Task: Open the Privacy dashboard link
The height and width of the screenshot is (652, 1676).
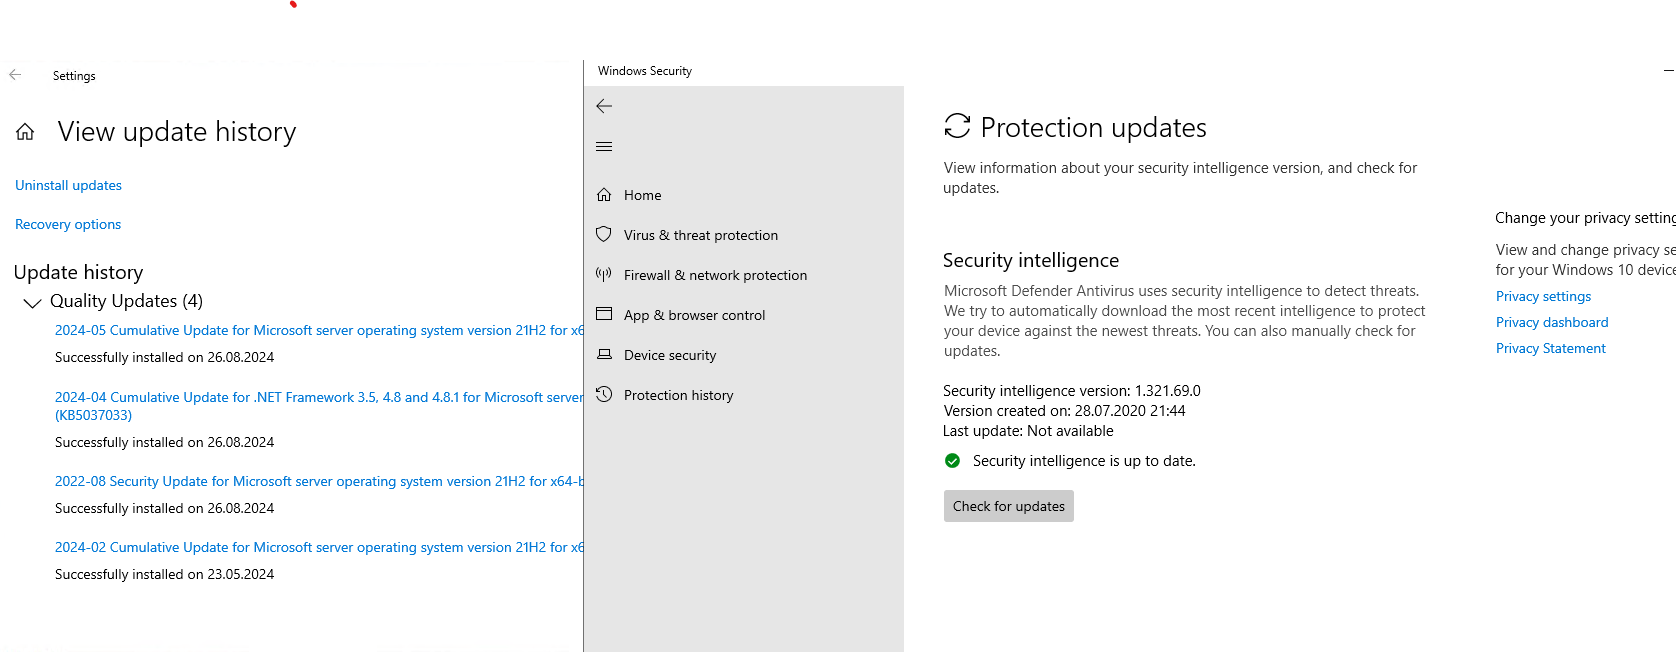Action: click(1552, 322)
